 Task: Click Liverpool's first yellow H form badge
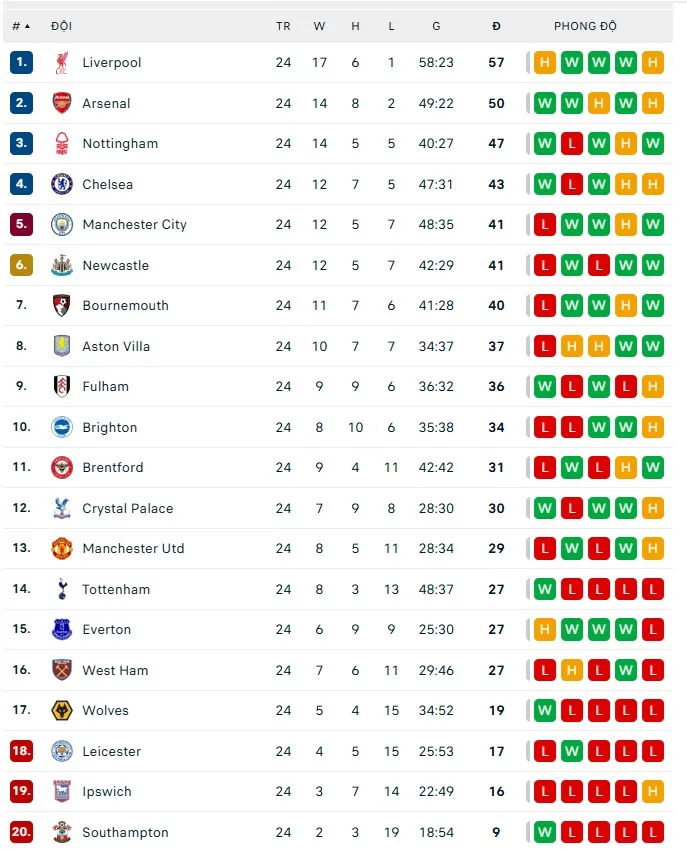(x=545, y=63)
